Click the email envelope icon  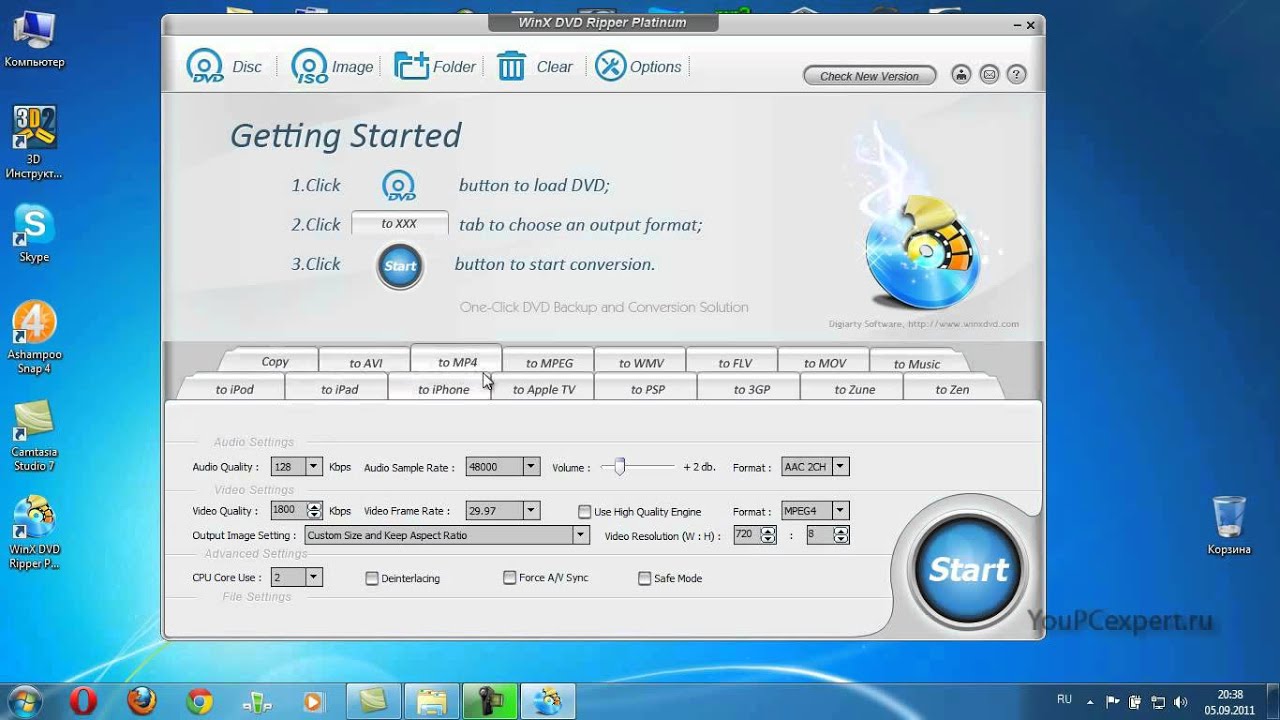pyautogui.click(x=989, y=75)
